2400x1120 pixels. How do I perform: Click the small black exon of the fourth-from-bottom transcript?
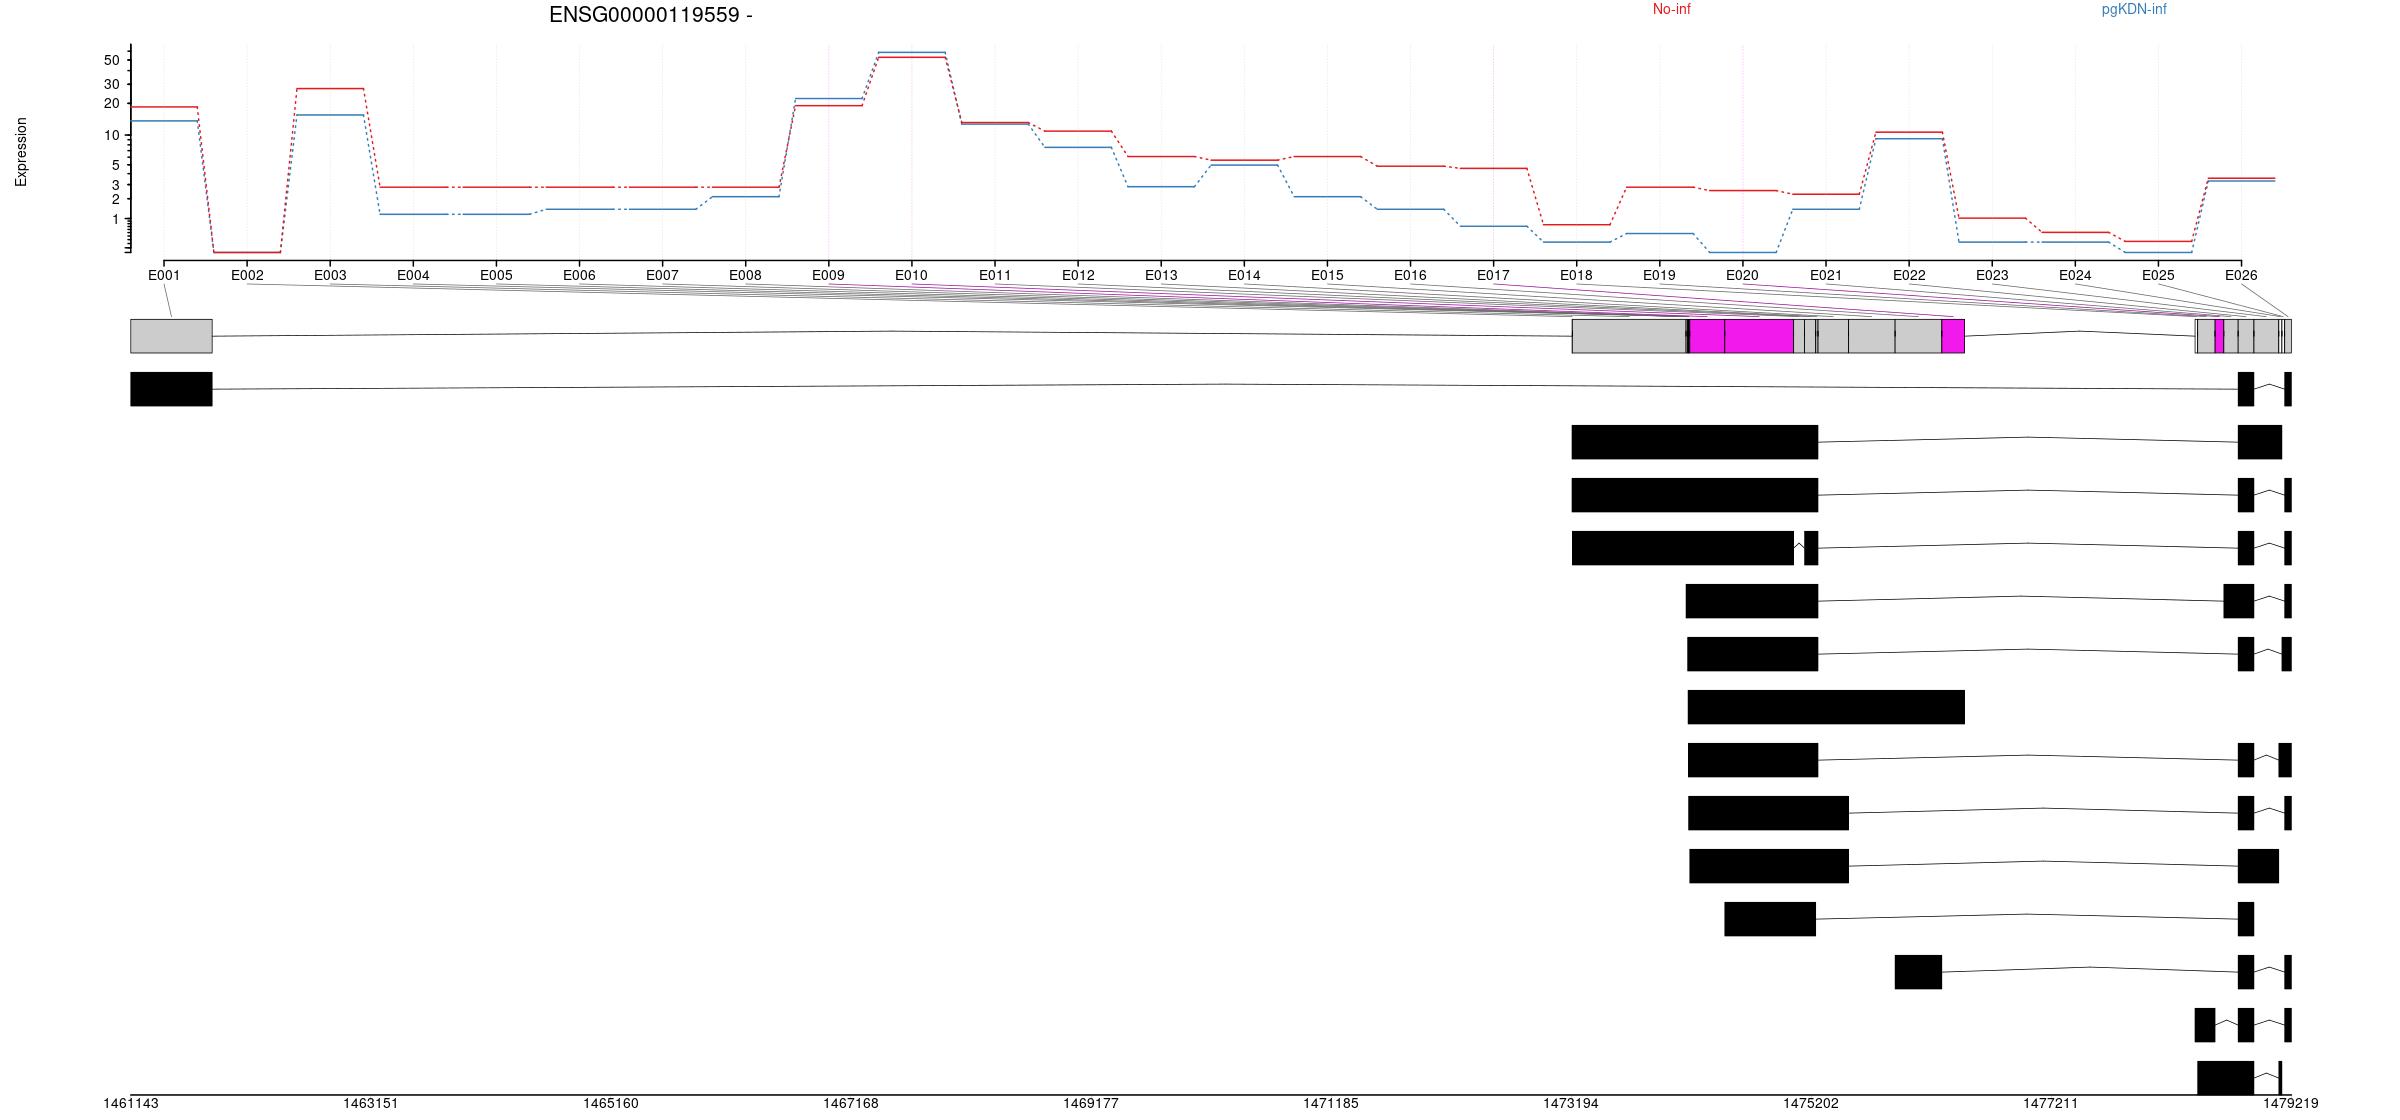pyautogui.click(x=2246, y=919)
